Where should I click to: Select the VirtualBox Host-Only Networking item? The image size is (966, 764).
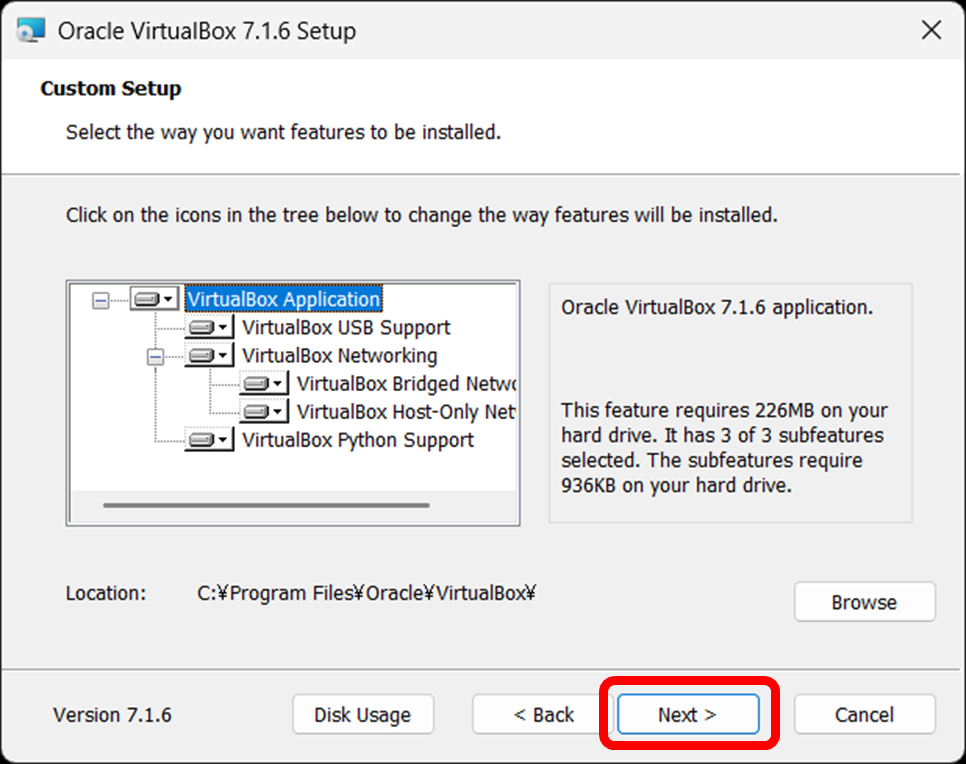(x=406, y=412)
